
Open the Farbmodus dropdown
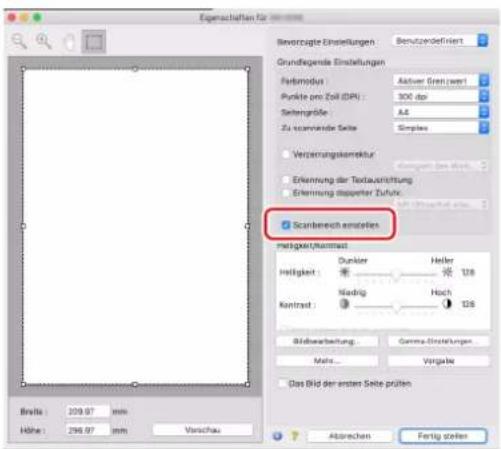pos(441,81)
